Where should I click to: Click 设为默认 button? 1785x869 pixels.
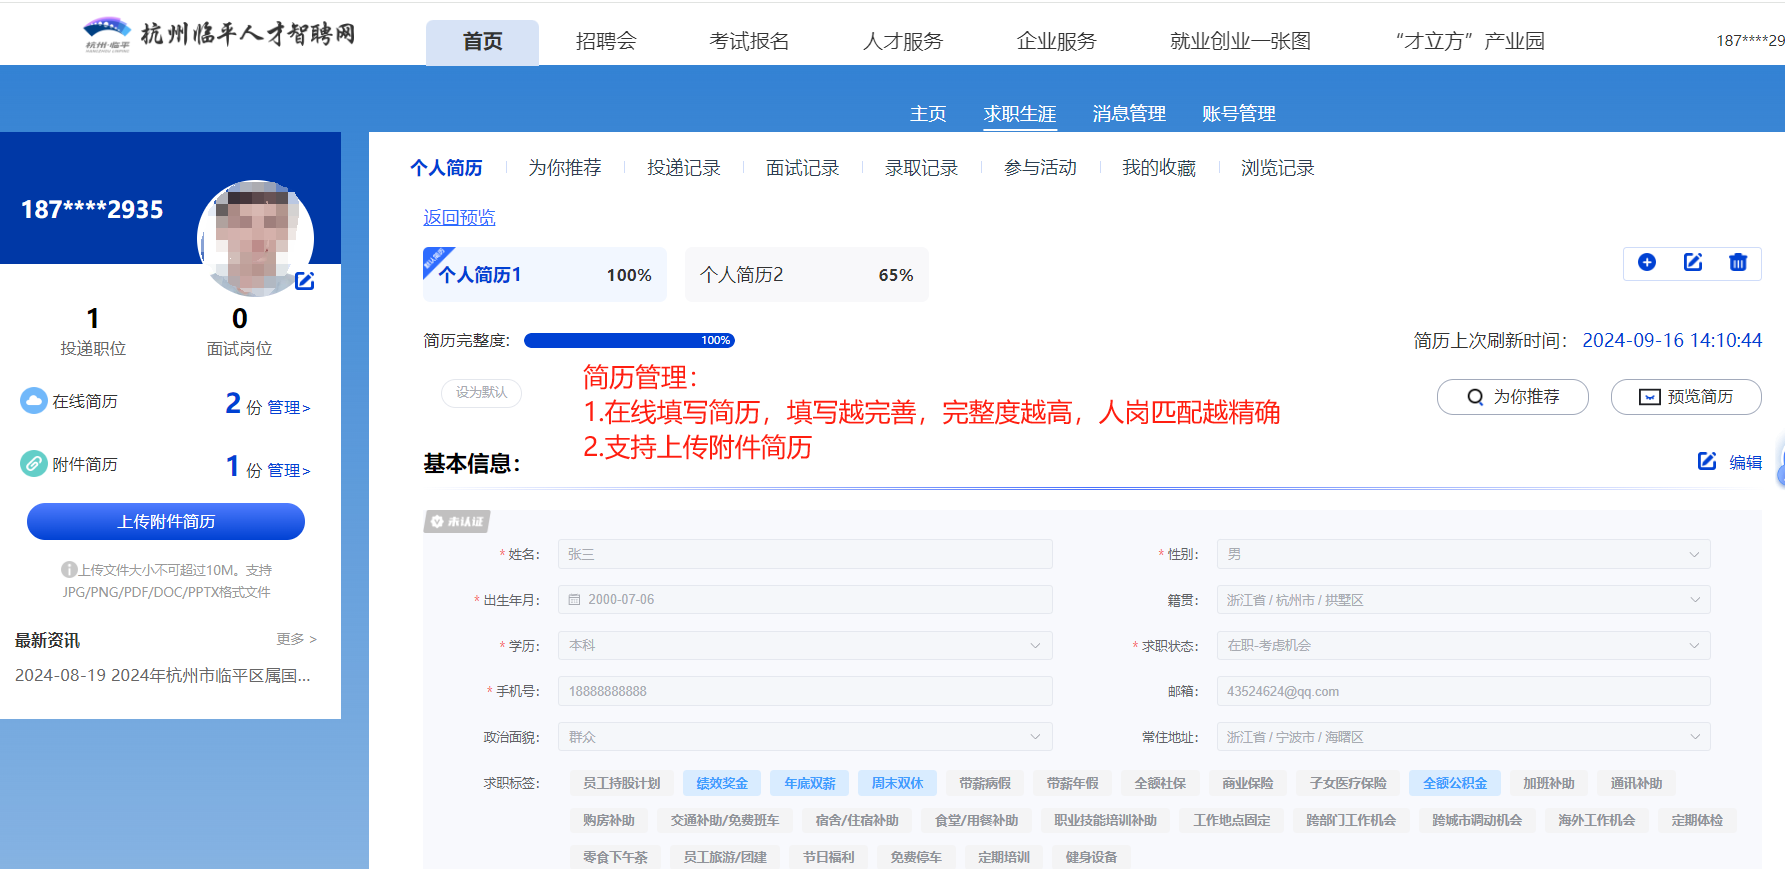[x=482, y=393]
